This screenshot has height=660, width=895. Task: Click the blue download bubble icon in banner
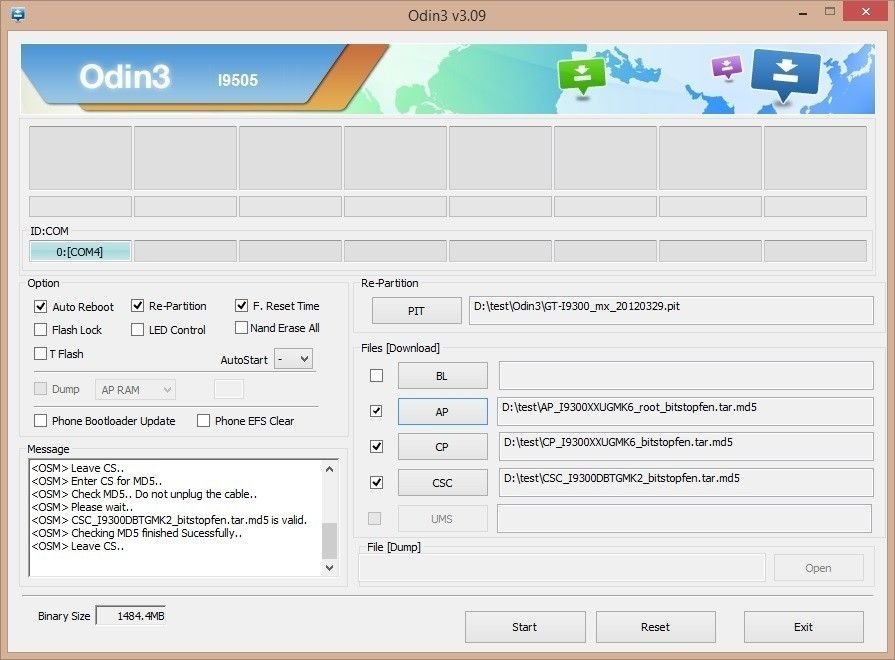click(x=785, y=74)
